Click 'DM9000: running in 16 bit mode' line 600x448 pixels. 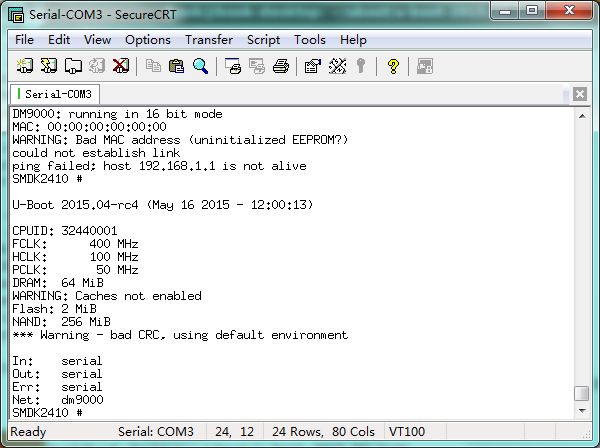[x=117, y=114]
